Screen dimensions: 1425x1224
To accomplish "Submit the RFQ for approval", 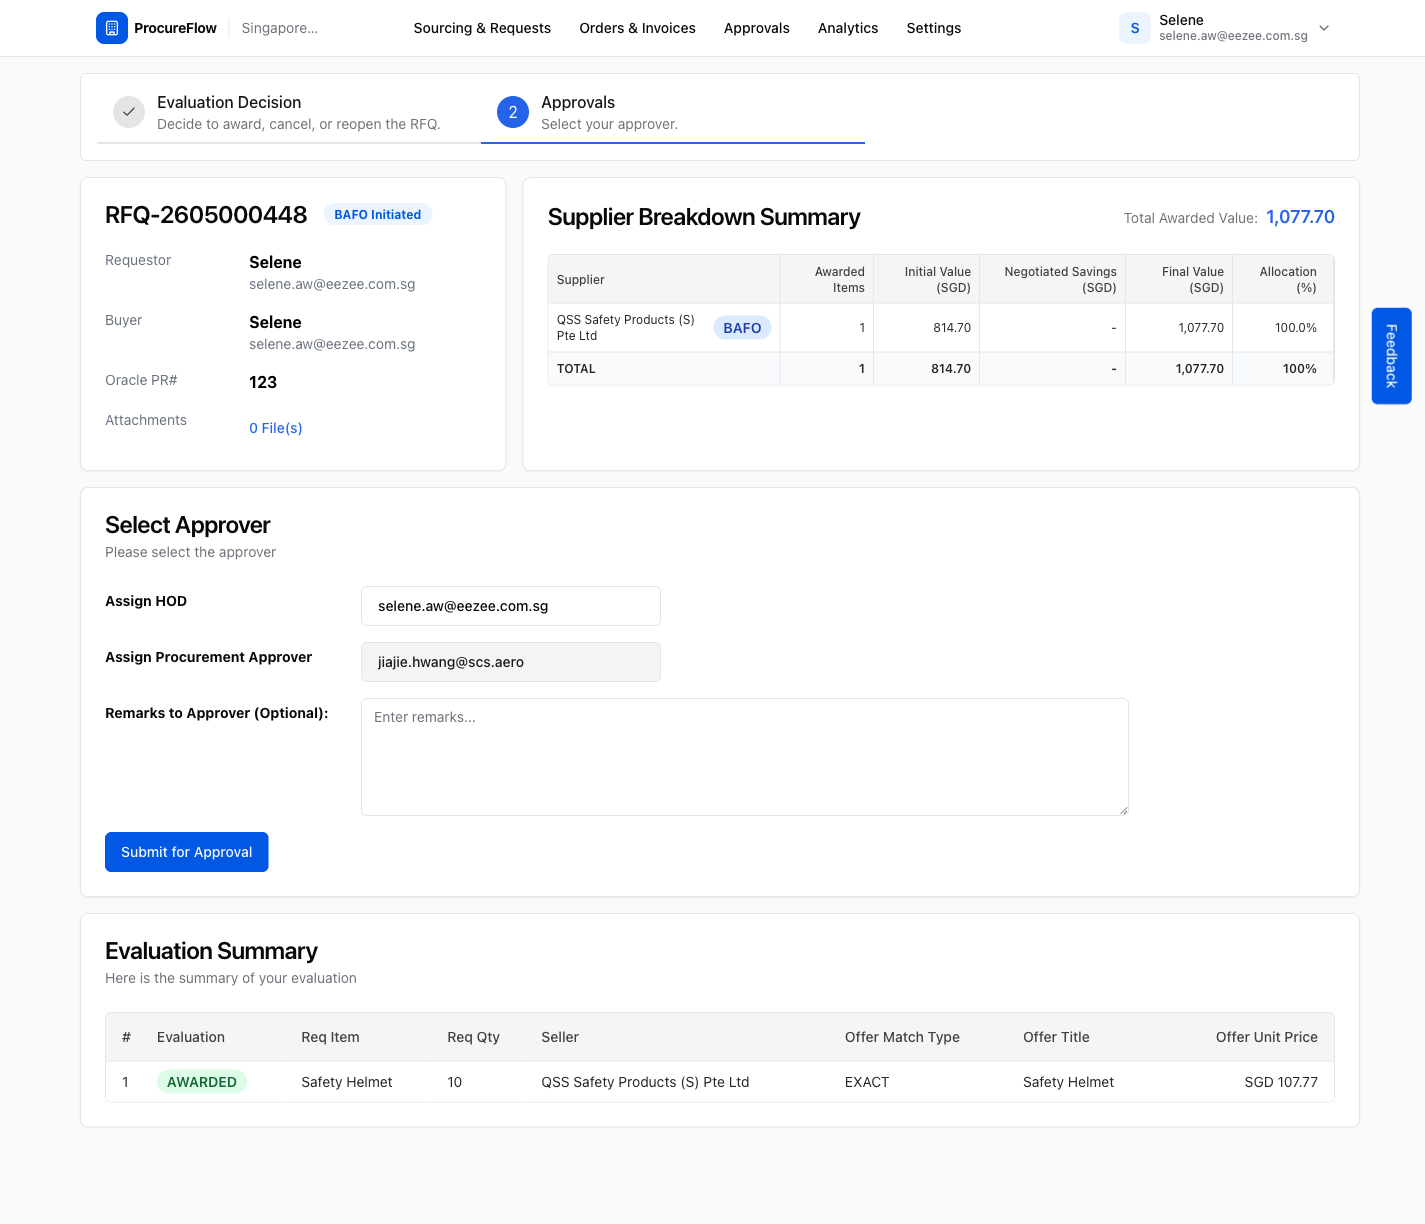I will coord(187,852).
